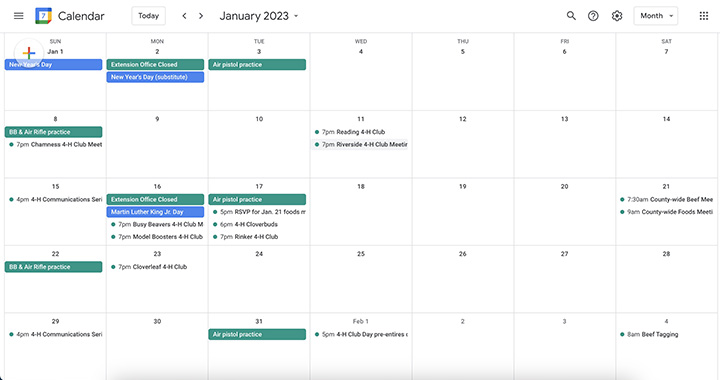
Task: Open the search magnifier icon
Action: [571, 16]
